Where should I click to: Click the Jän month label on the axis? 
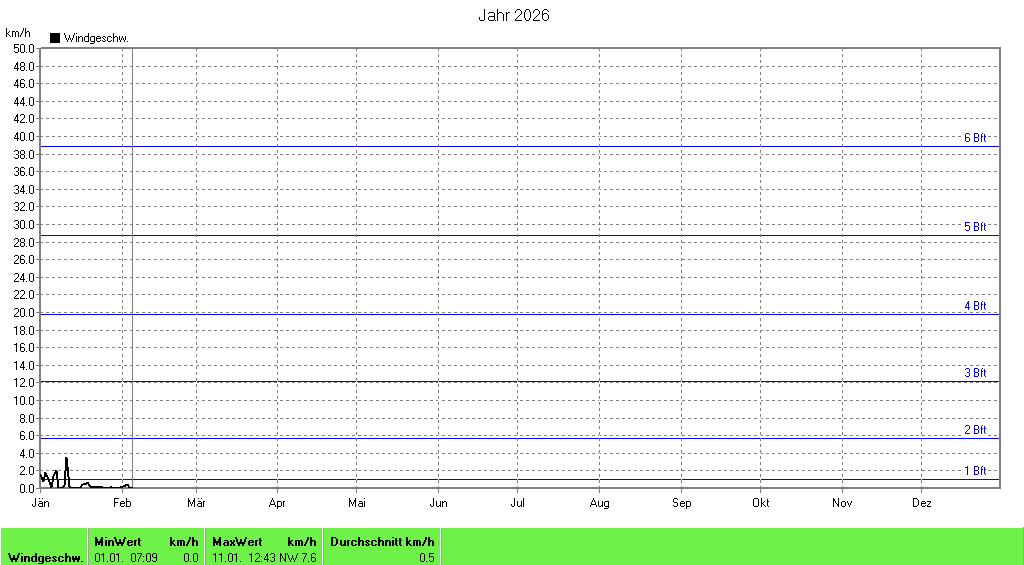tap(41, 503)
